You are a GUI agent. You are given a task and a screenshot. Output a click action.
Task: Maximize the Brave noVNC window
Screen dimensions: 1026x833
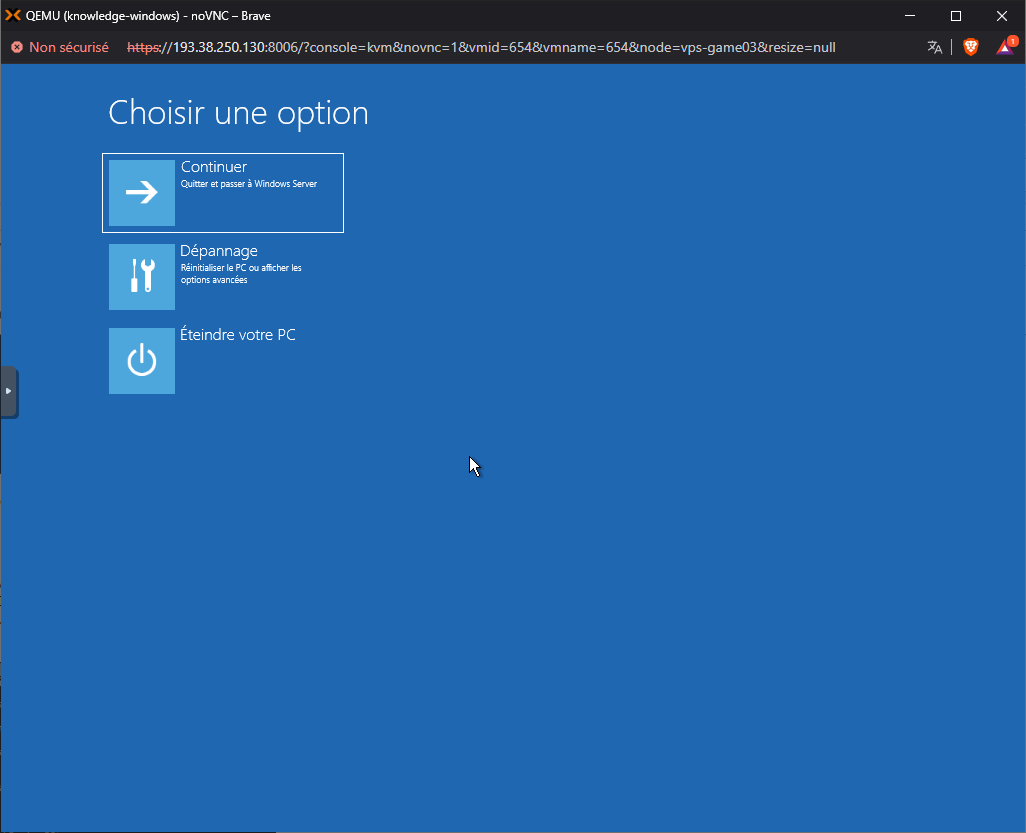tap(956, 15)
